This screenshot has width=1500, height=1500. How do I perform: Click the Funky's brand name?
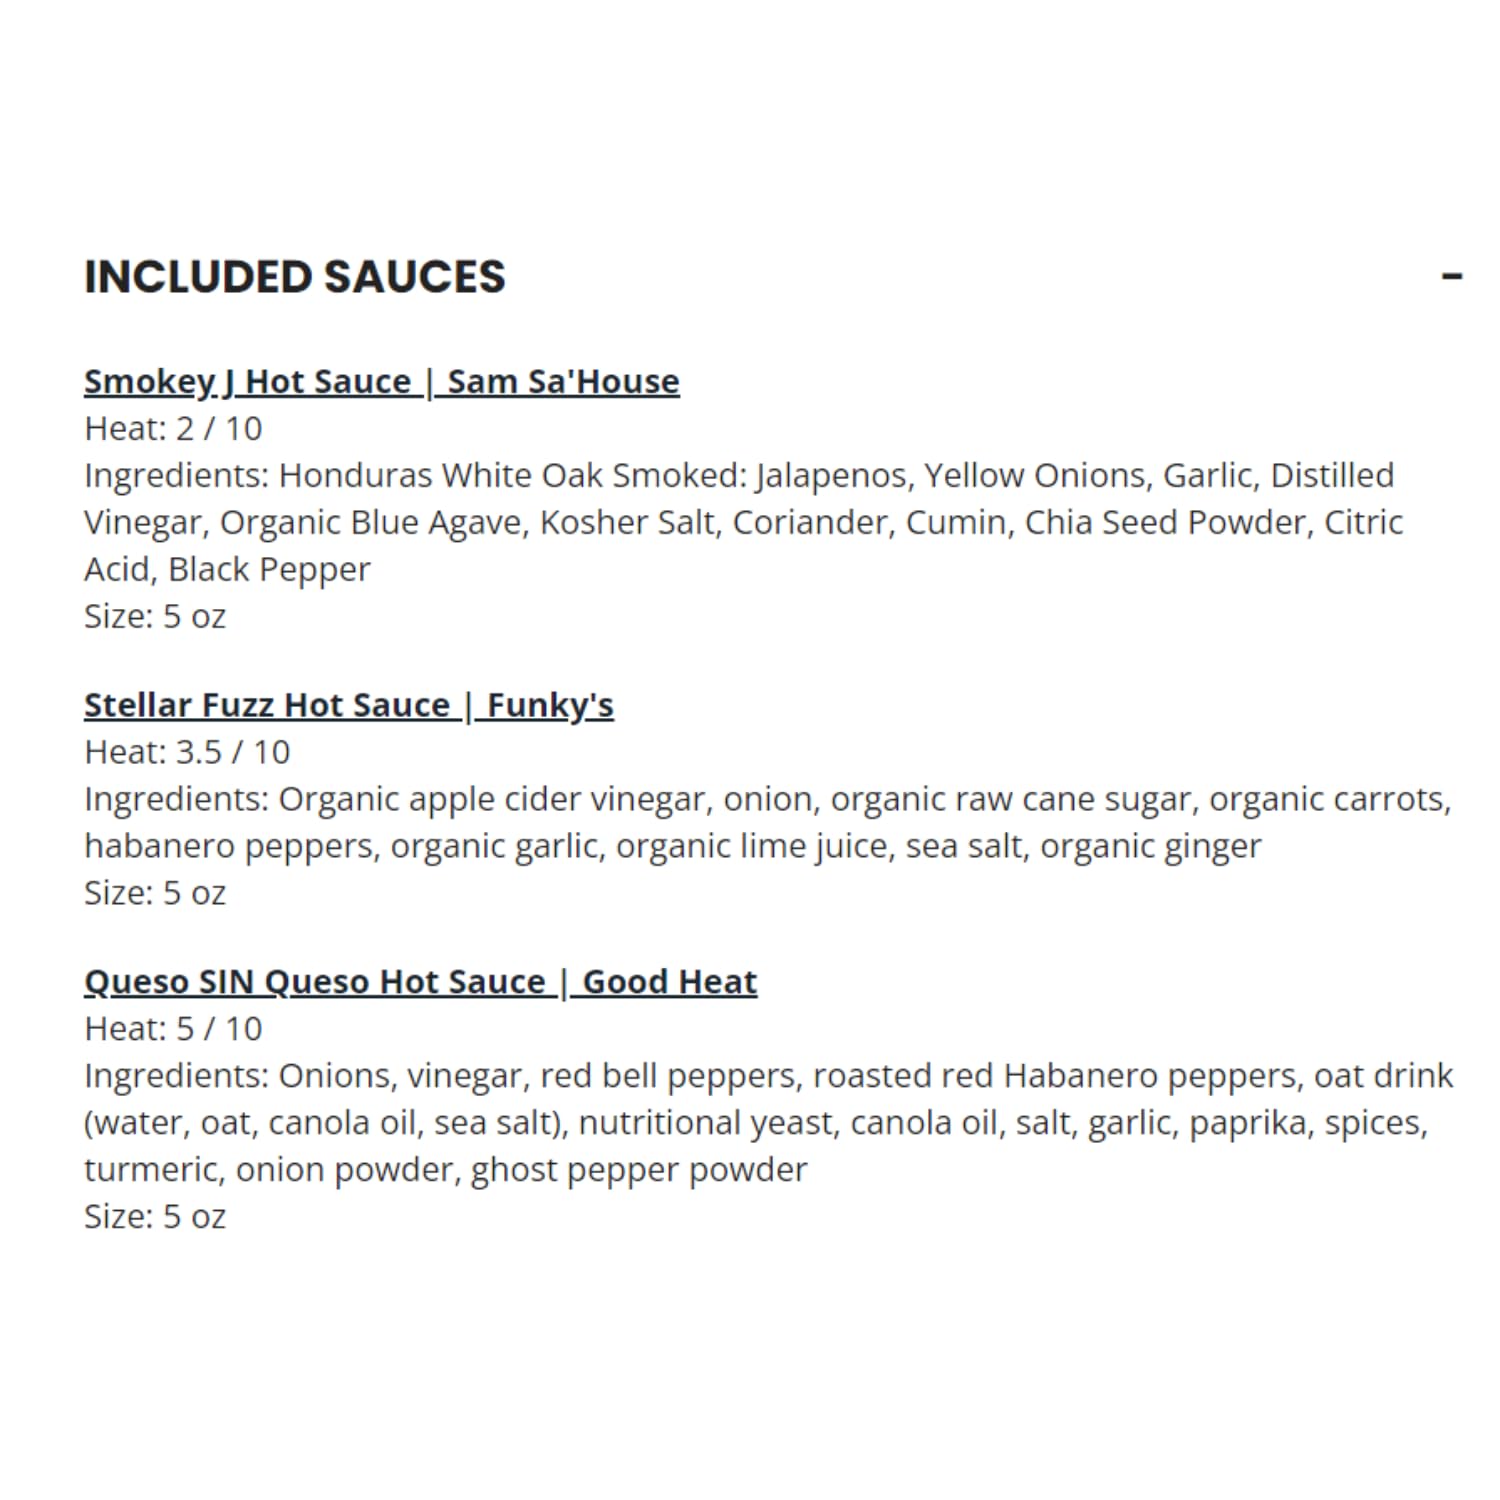550,706
